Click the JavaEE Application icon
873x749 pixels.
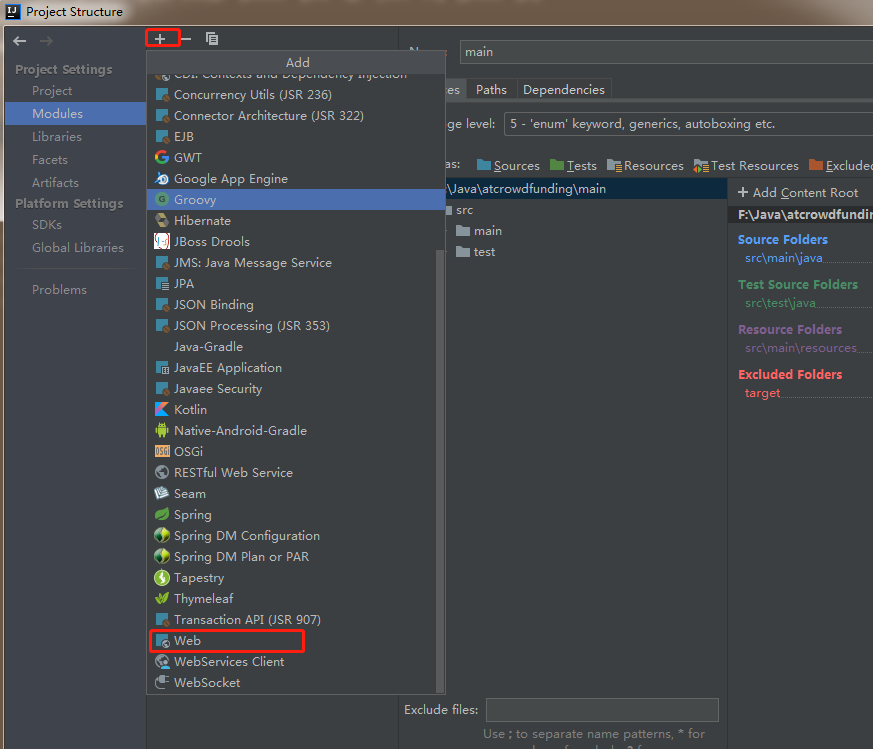tap(162, 368)
